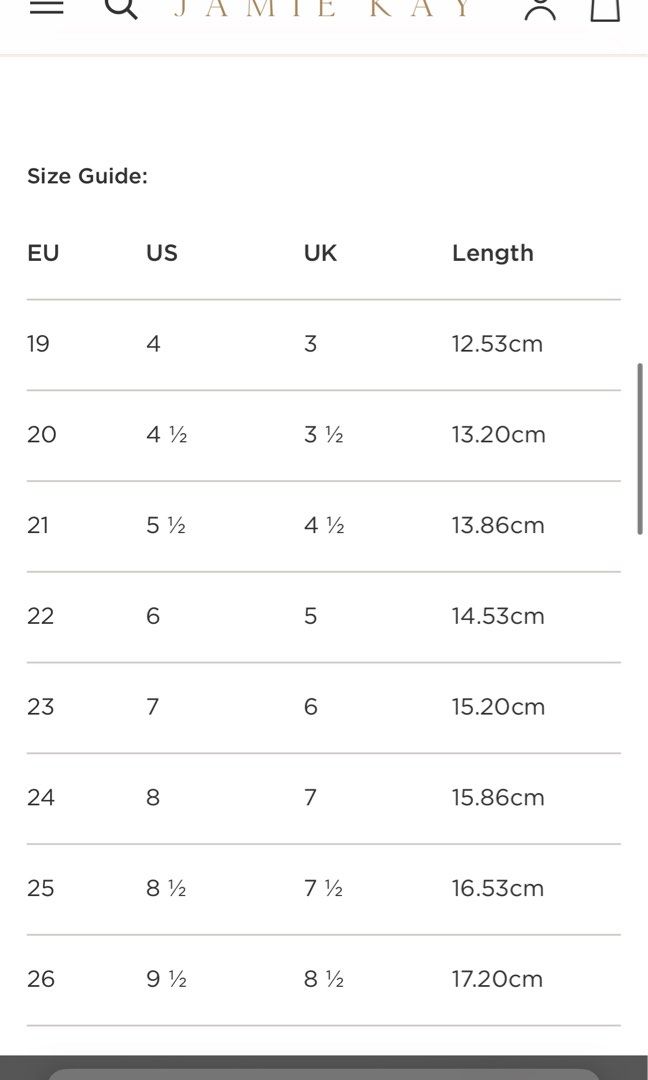Click the page's vertical scrollbar thumb
Viewport: 648px width, 1080px height.
pos(641,449)
